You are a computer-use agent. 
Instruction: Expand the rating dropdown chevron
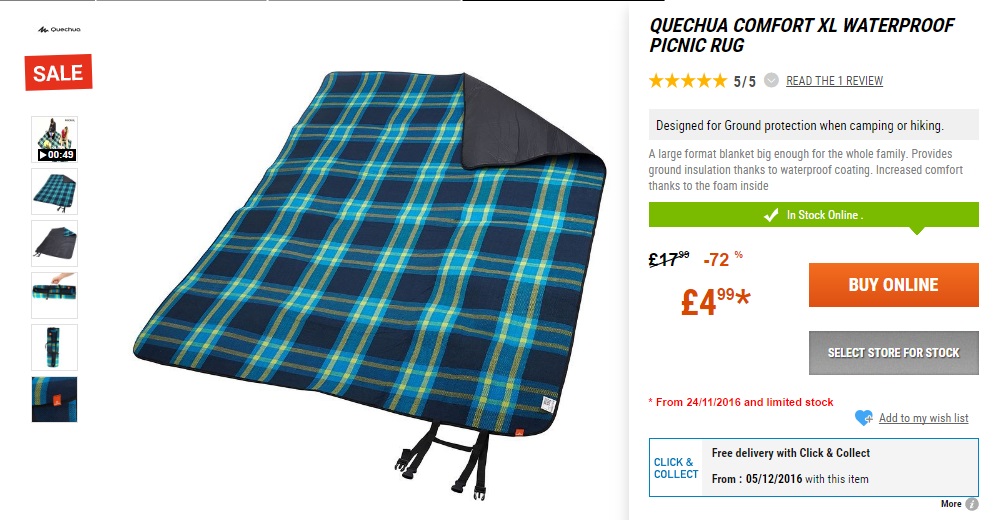(771, 80)
